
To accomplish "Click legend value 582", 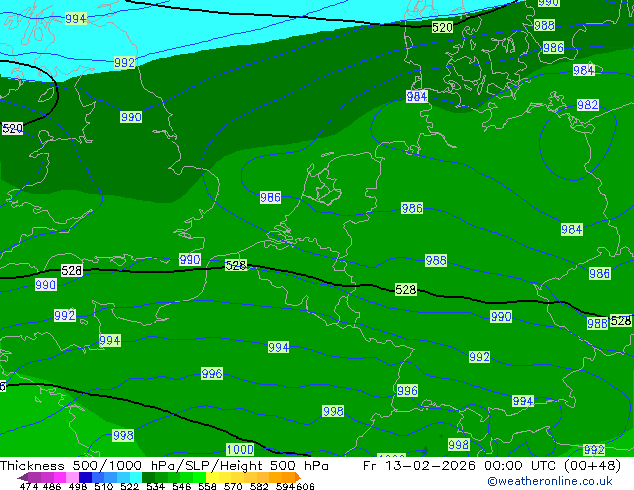I will click(x=259, y=486).
